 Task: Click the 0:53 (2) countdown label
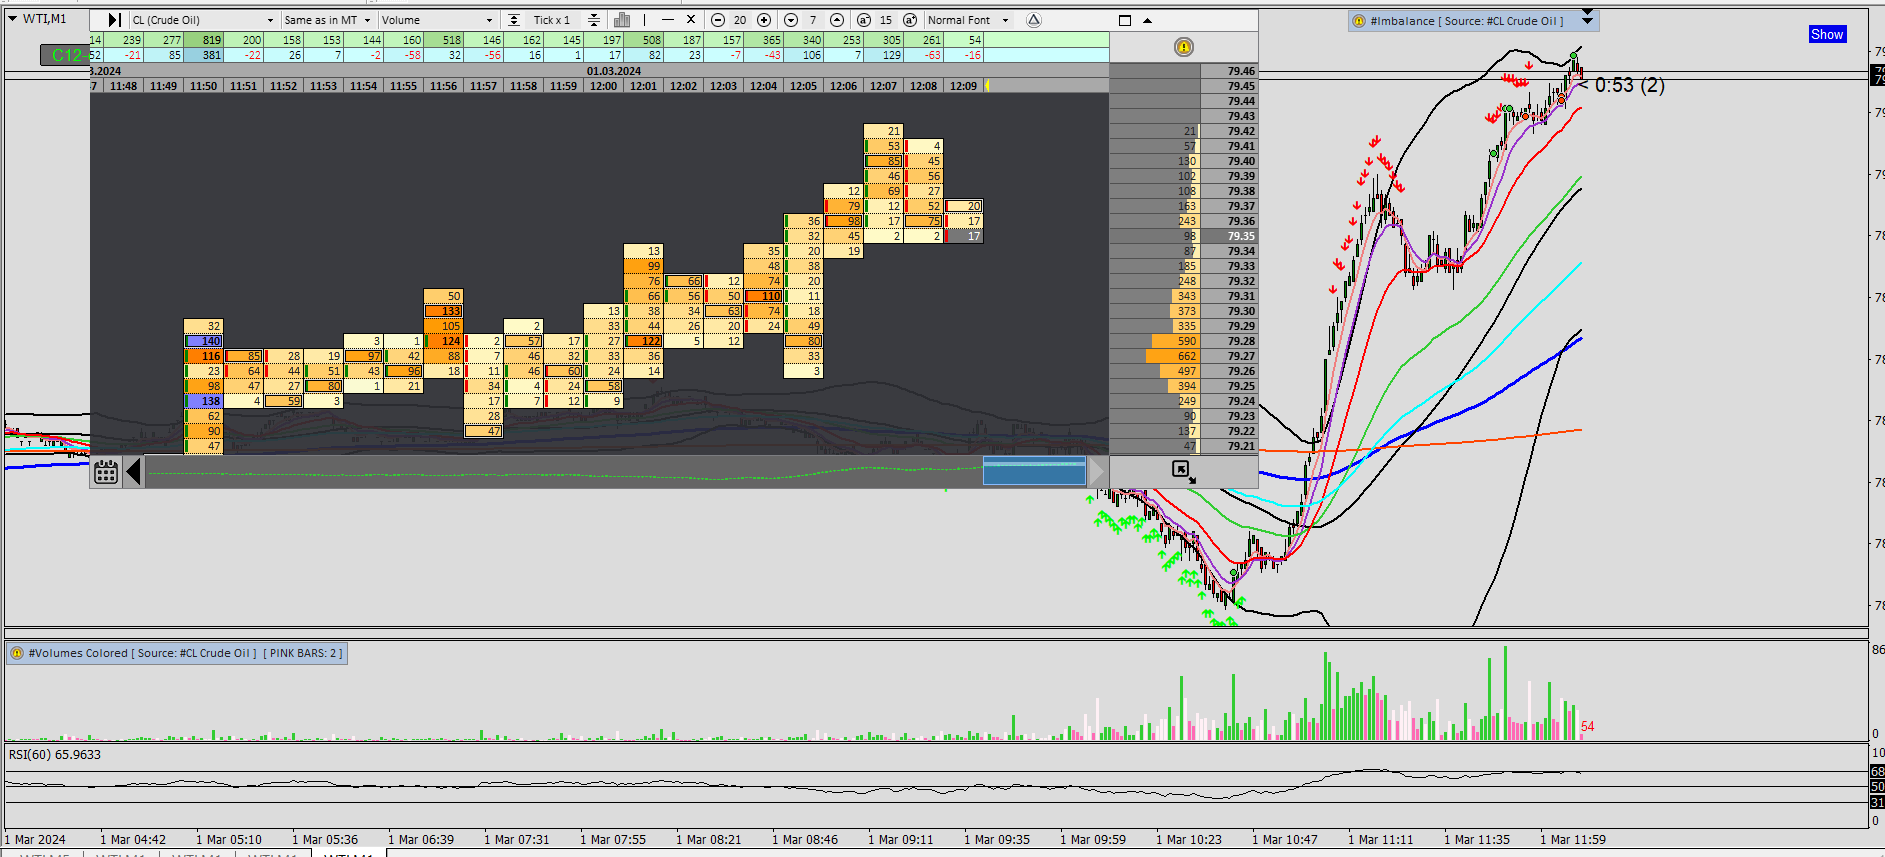(x=1629, y=85)
